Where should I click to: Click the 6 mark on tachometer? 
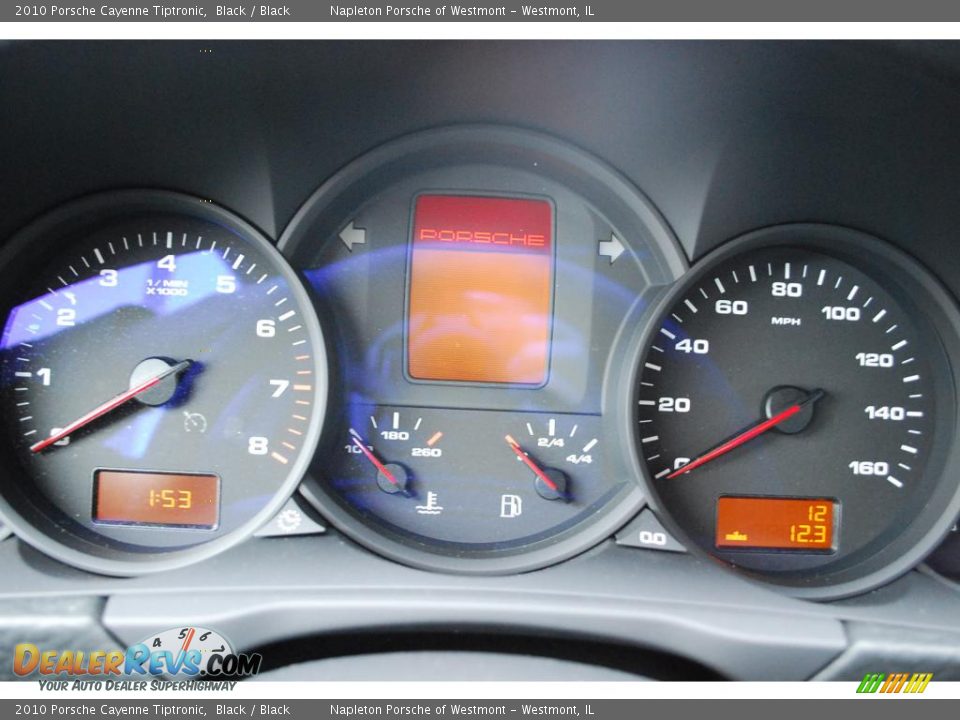coord(265,328)
